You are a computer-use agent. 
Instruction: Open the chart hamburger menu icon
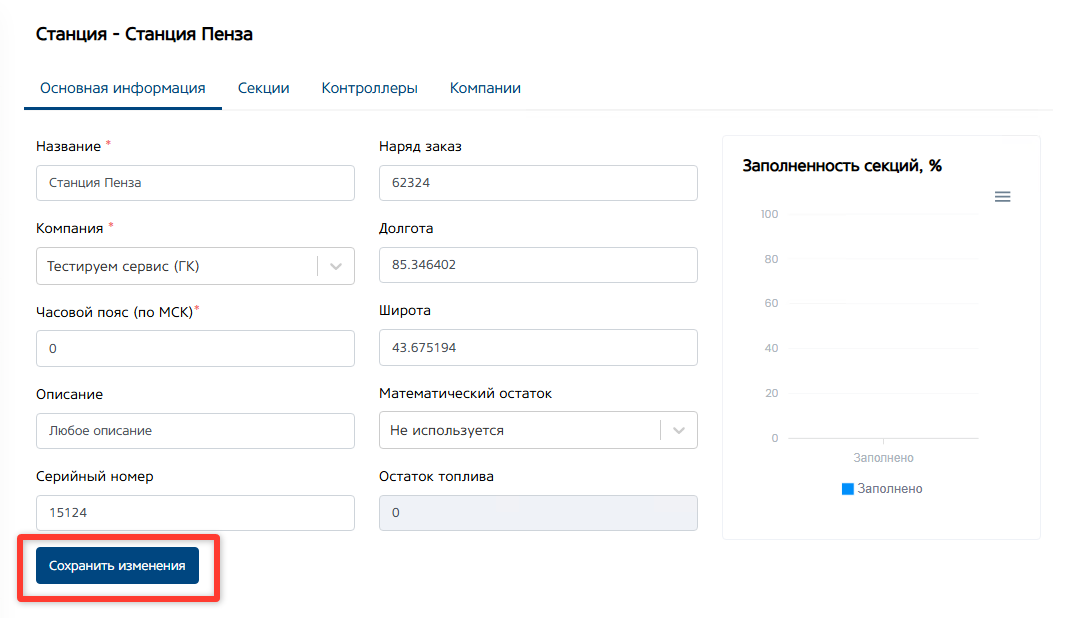(x=1002, y=197)
